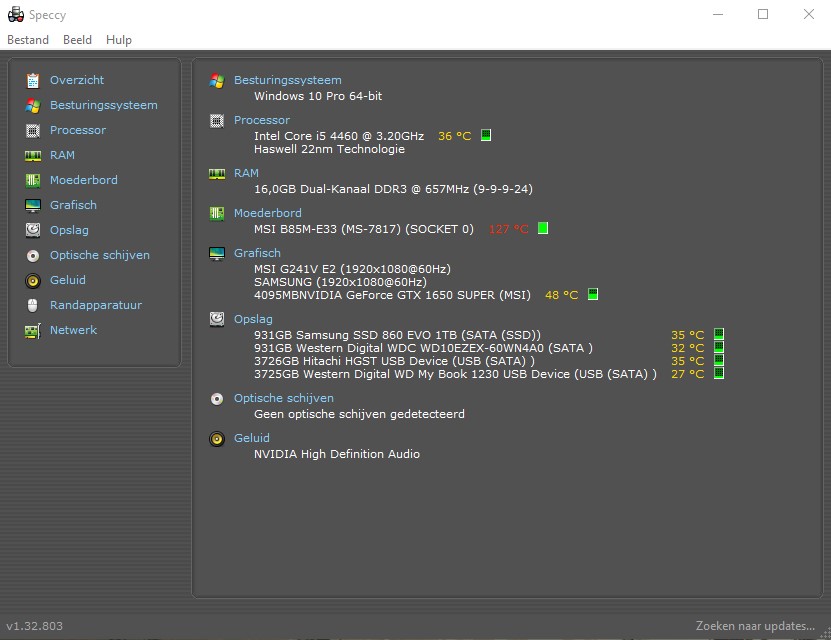Open the Beeld menu
The width and height of the screenshot is (831, 640).
pyautogui.click(x=77, y=40)
